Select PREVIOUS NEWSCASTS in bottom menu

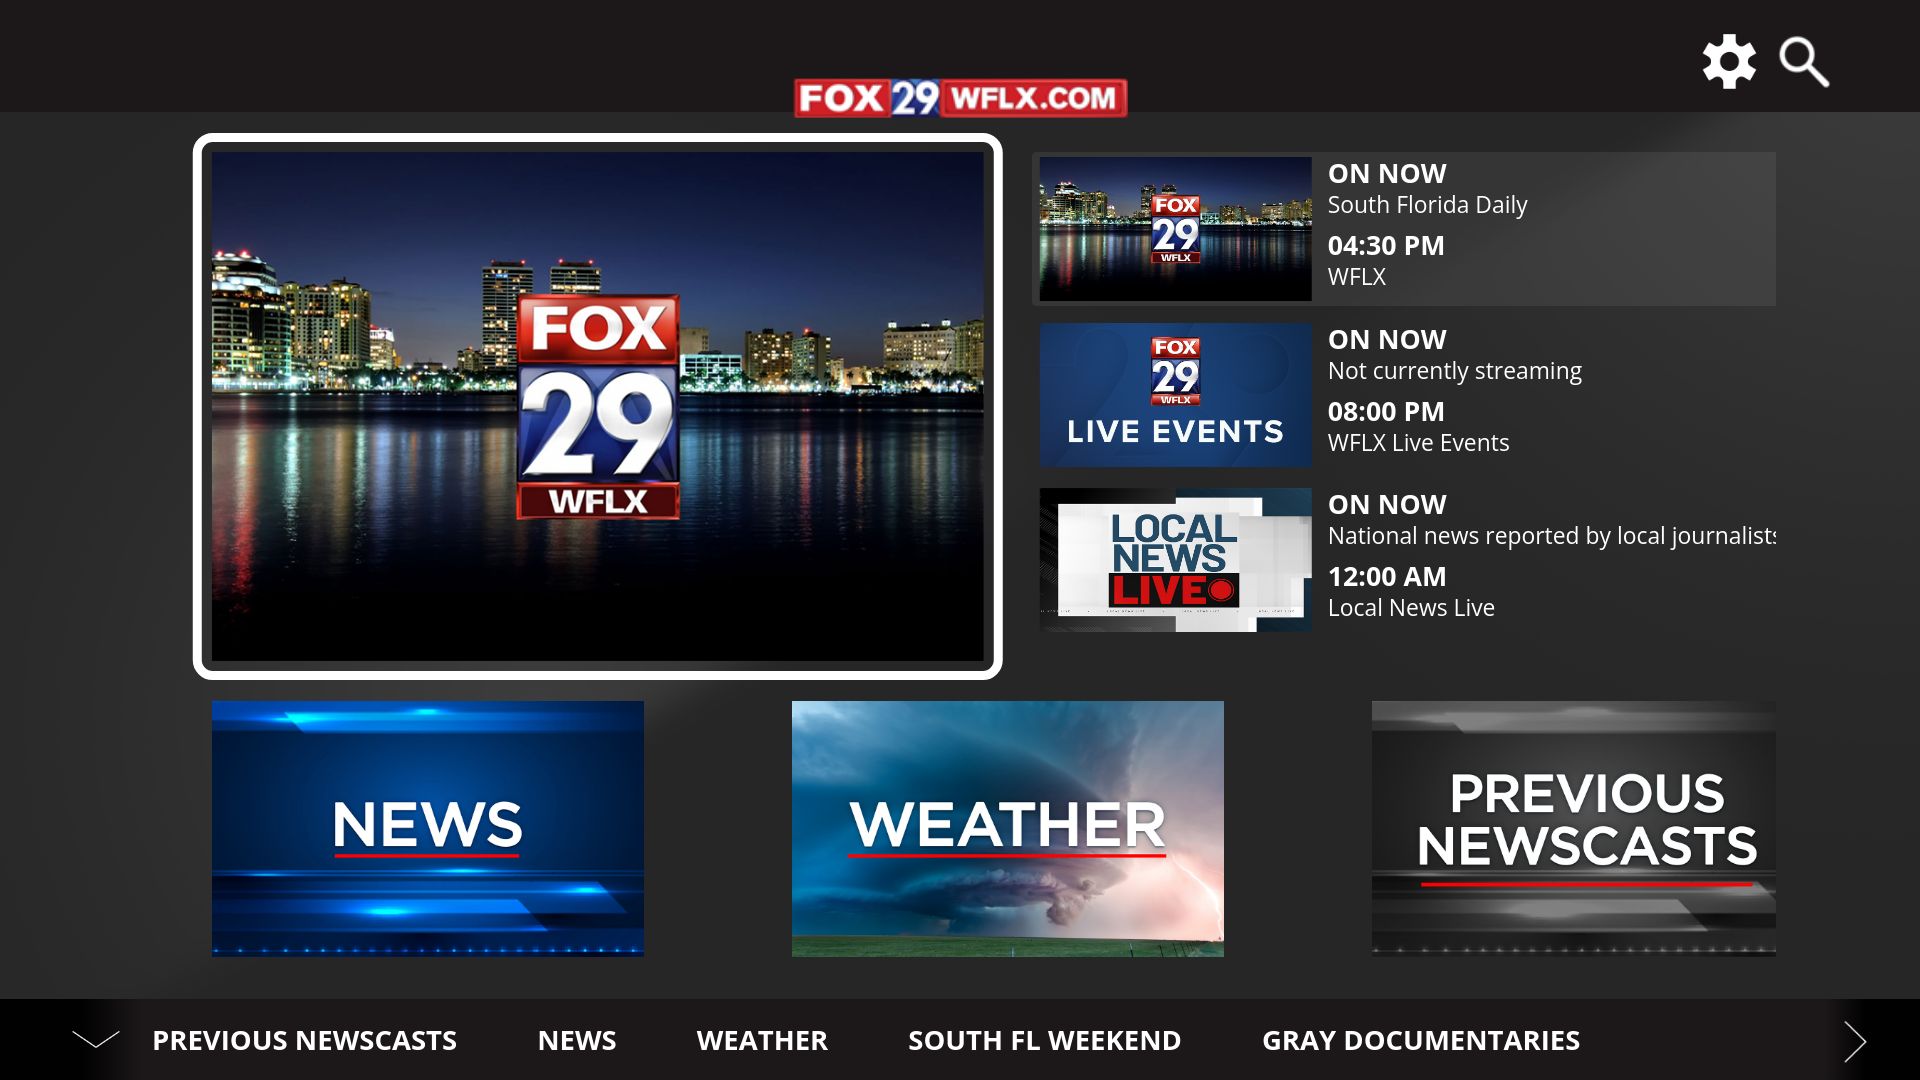coord(304,1040)
